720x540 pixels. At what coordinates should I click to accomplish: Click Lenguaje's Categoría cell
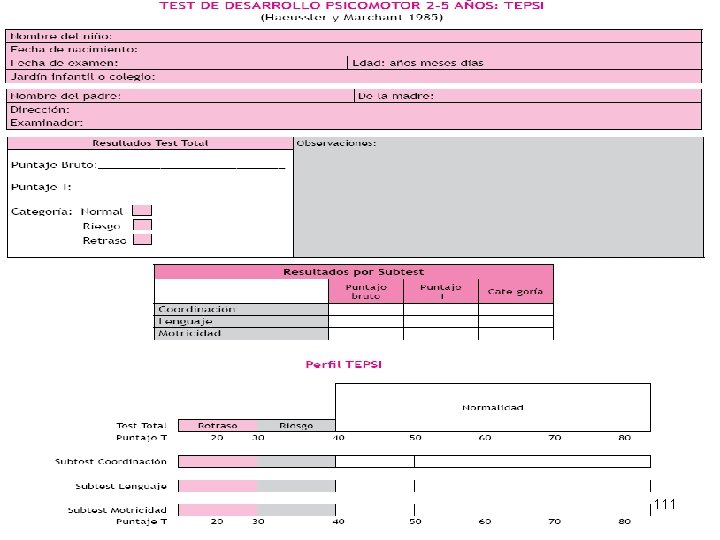516,321
